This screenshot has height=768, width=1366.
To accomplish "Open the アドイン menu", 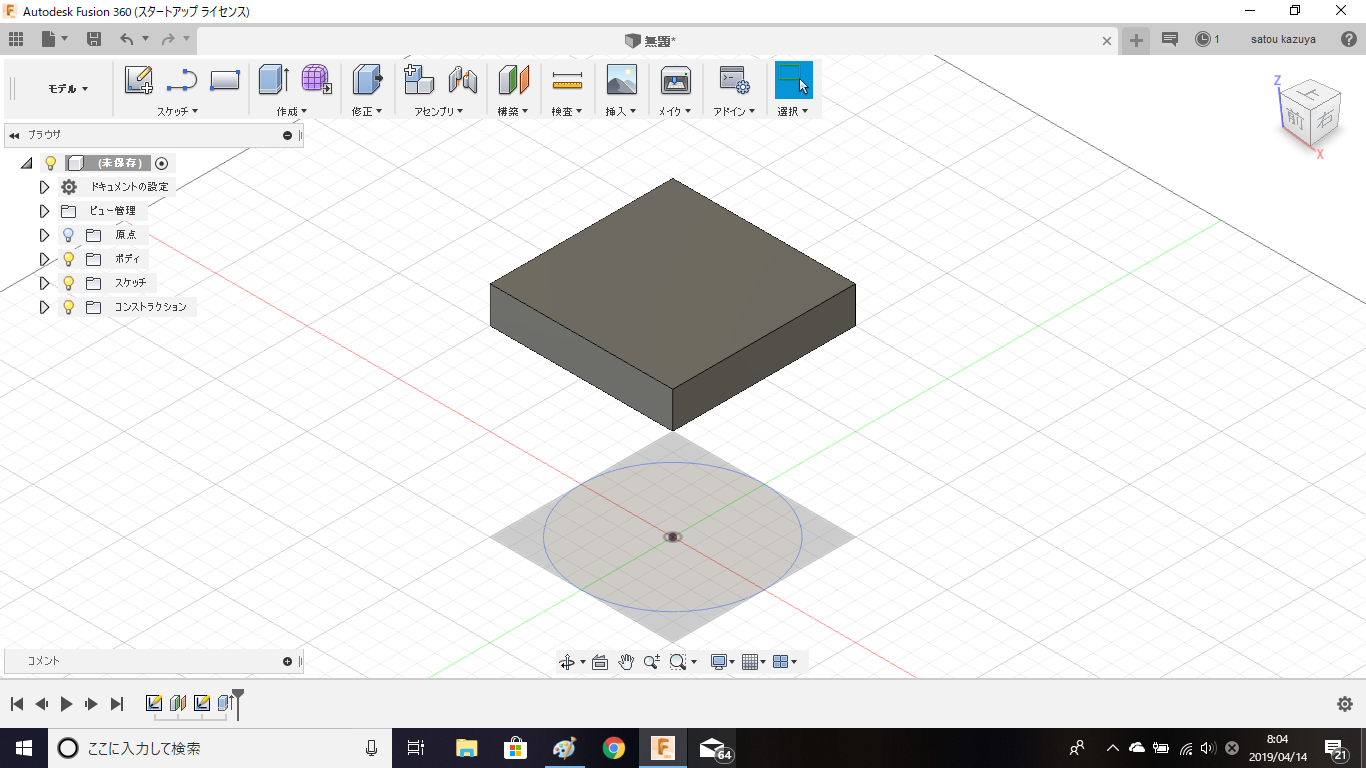I will (x=735, y=111).
